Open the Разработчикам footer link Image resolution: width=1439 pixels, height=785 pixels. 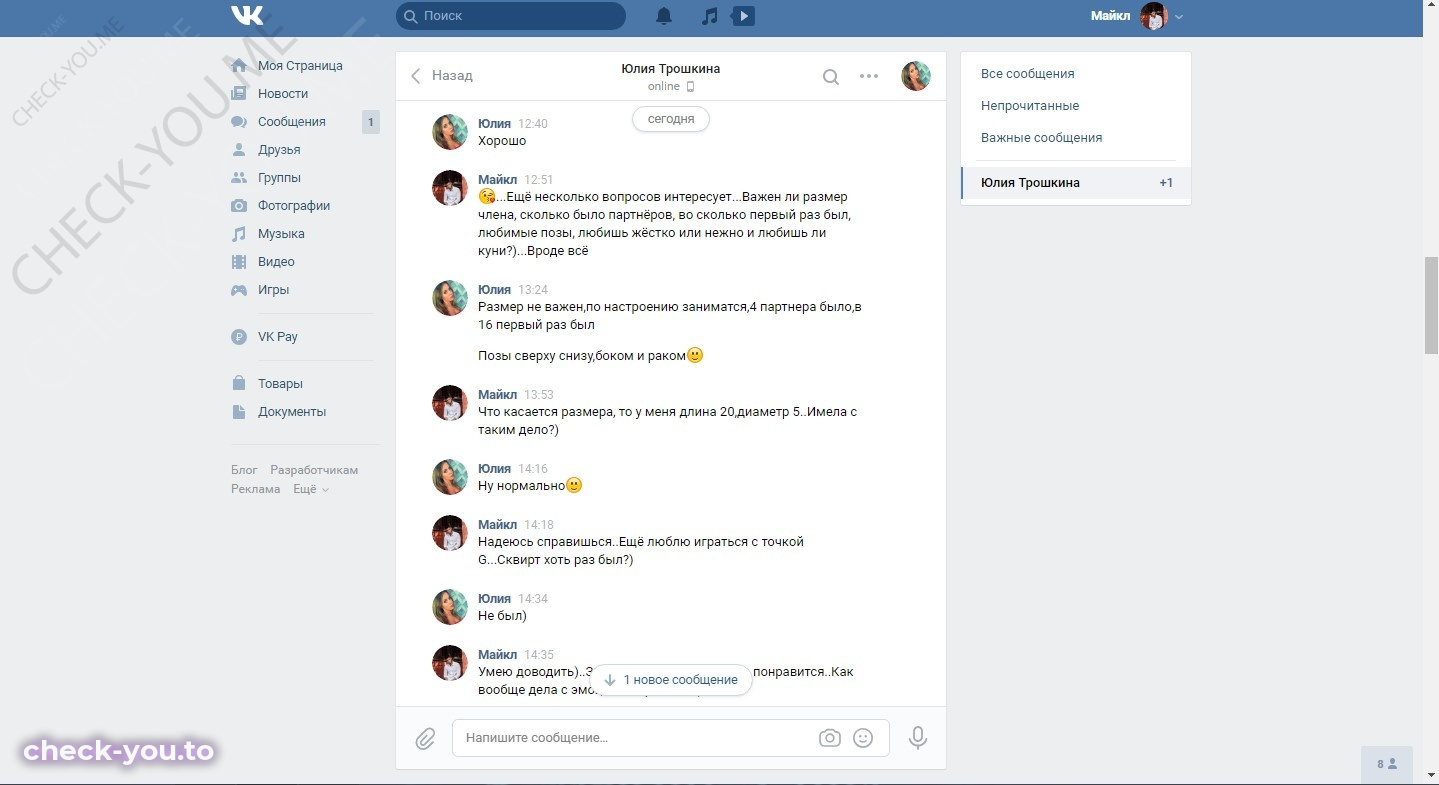pyautogui.click(x=314, y=470)
